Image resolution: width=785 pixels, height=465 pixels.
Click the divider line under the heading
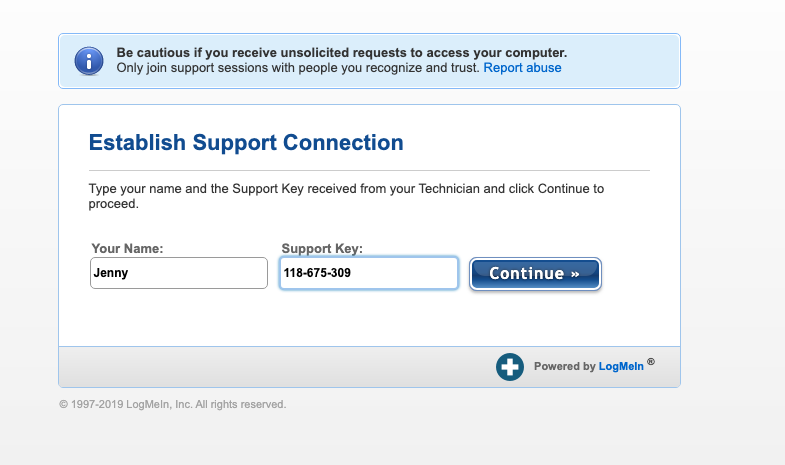(x=369, y=171)
